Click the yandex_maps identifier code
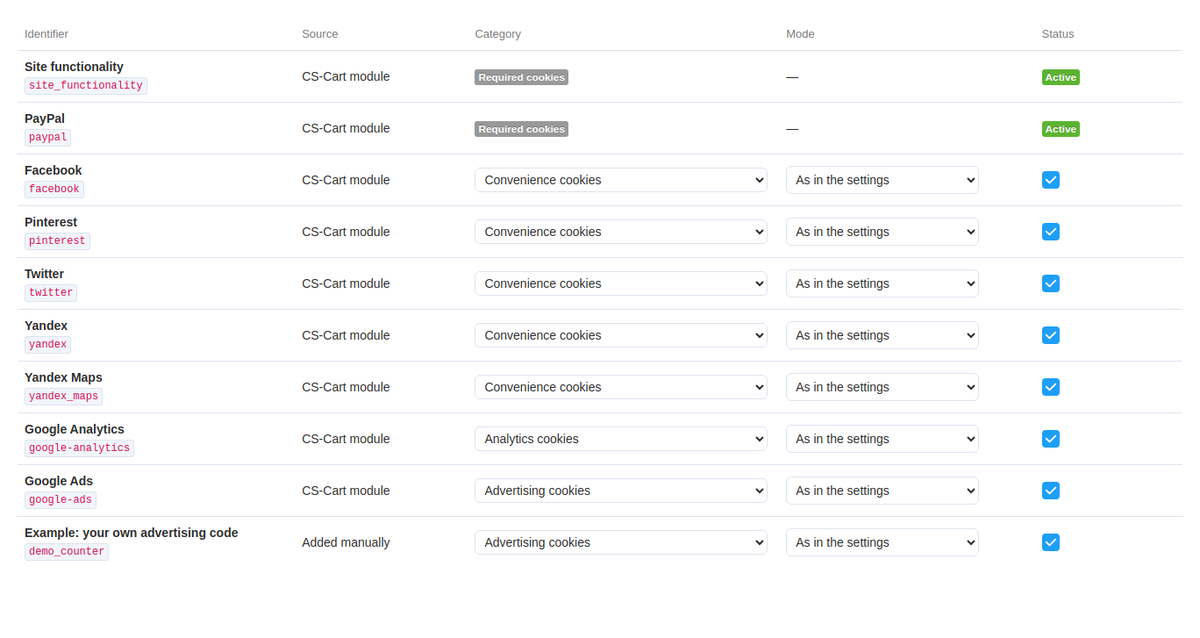The height and width of the screenshot is (638, 1200). coord(64,396)
